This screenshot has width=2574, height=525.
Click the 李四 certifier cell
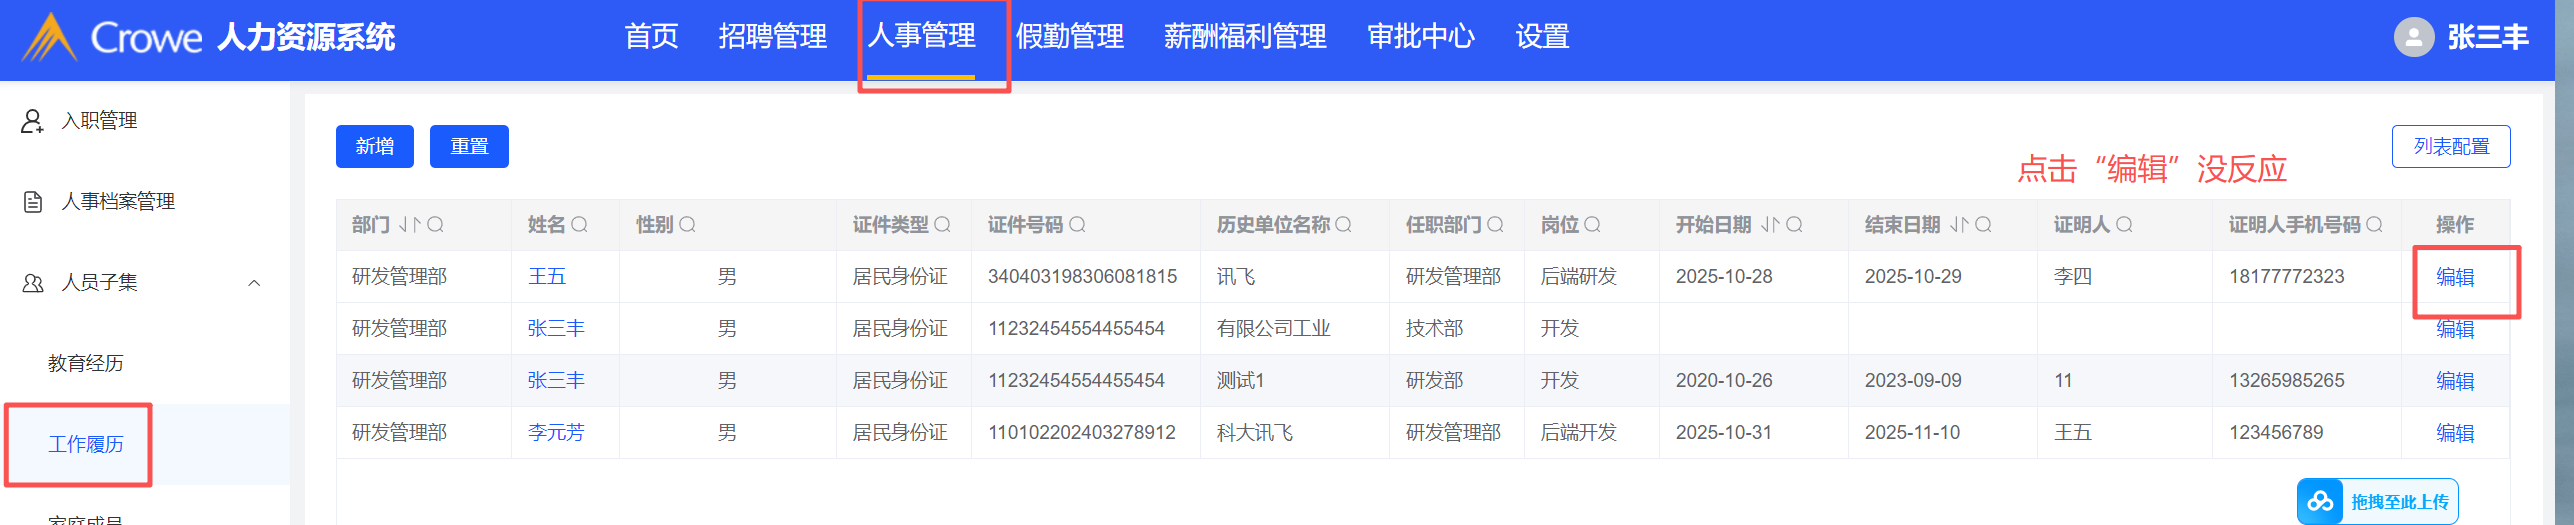[x=2073, y=277]
